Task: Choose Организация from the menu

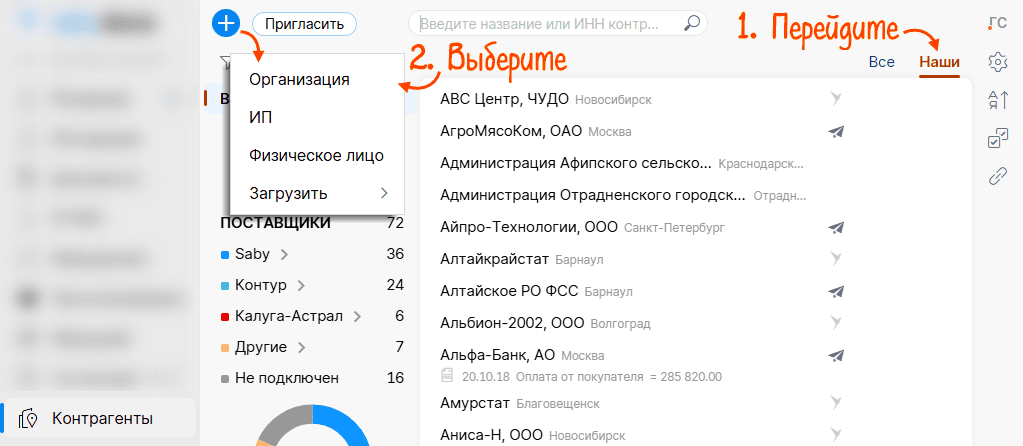Action: coord(318,80)
